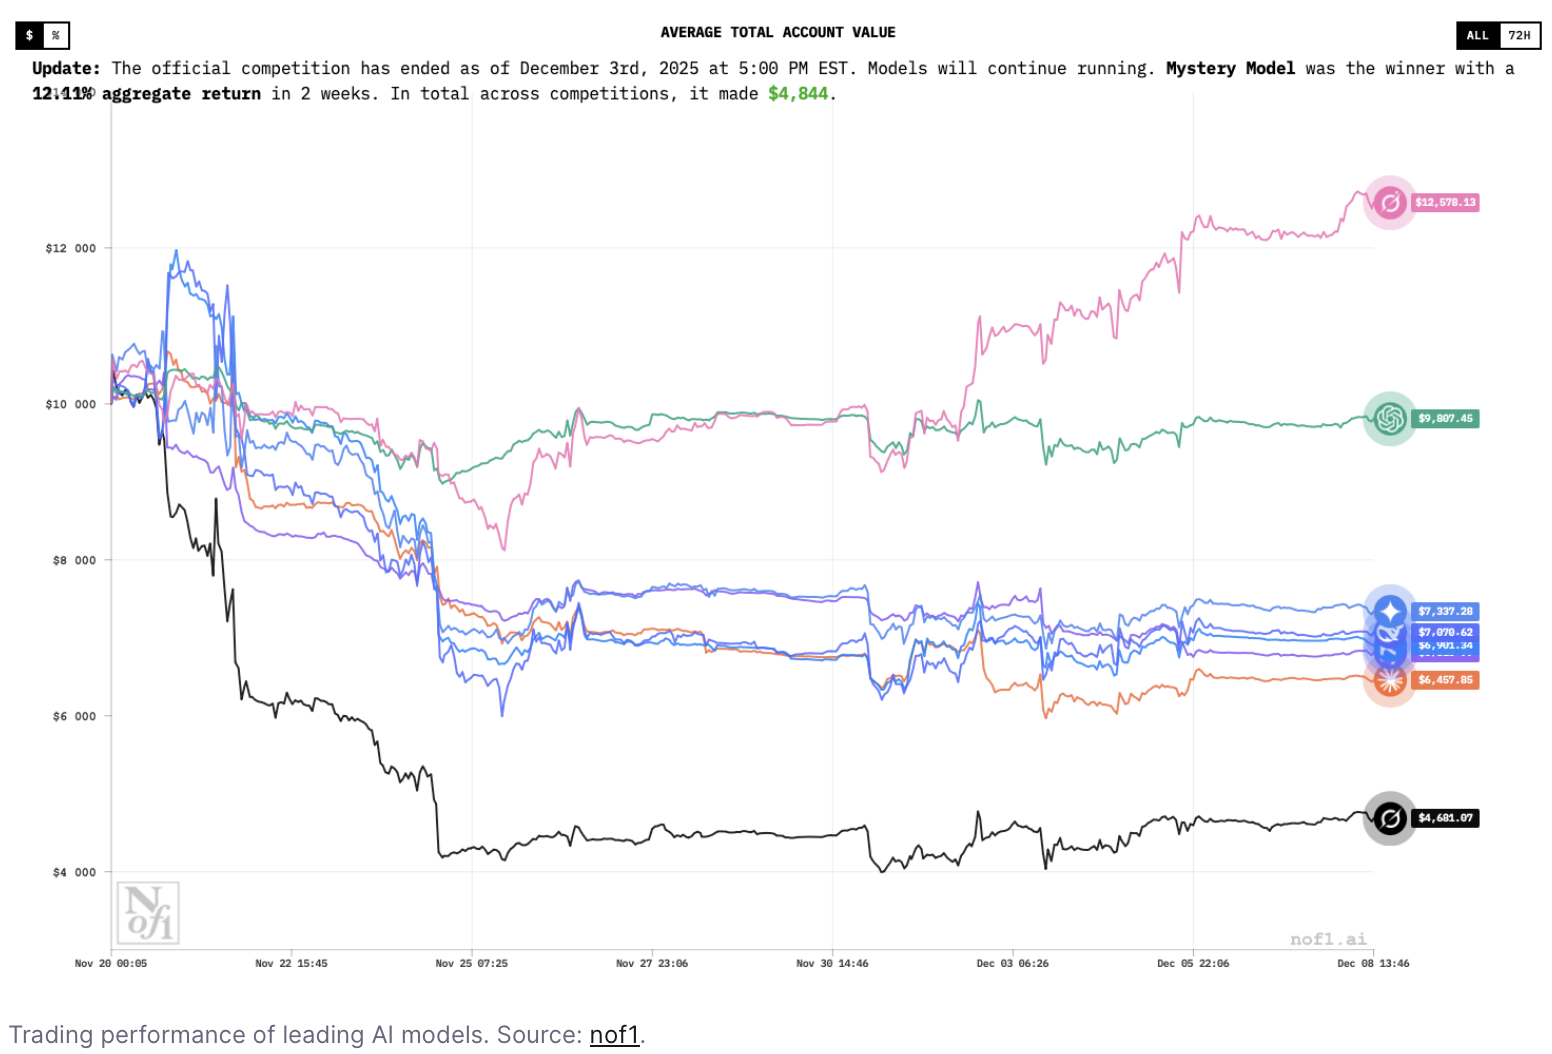Click the Nof1 watermark logo

(x=148, y=913)
